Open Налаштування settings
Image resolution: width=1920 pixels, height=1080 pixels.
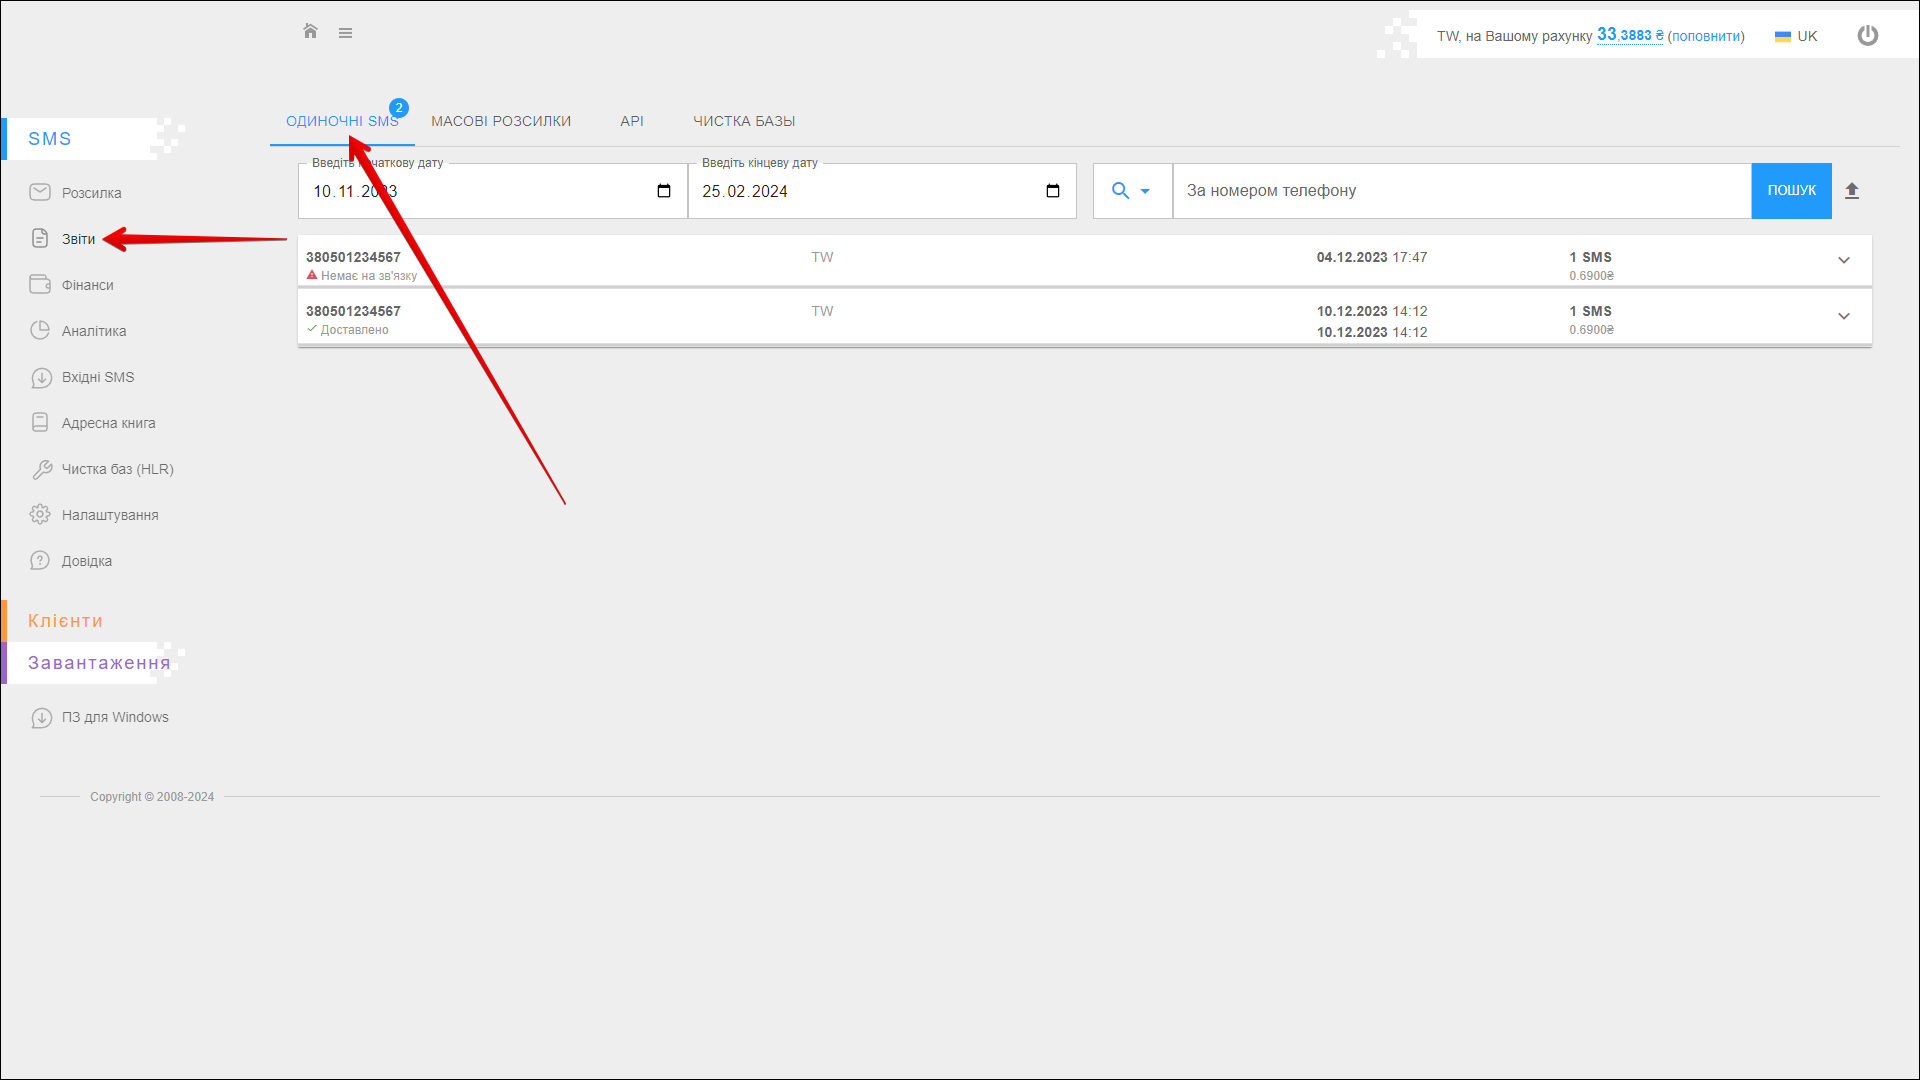[x=109, y=515]
